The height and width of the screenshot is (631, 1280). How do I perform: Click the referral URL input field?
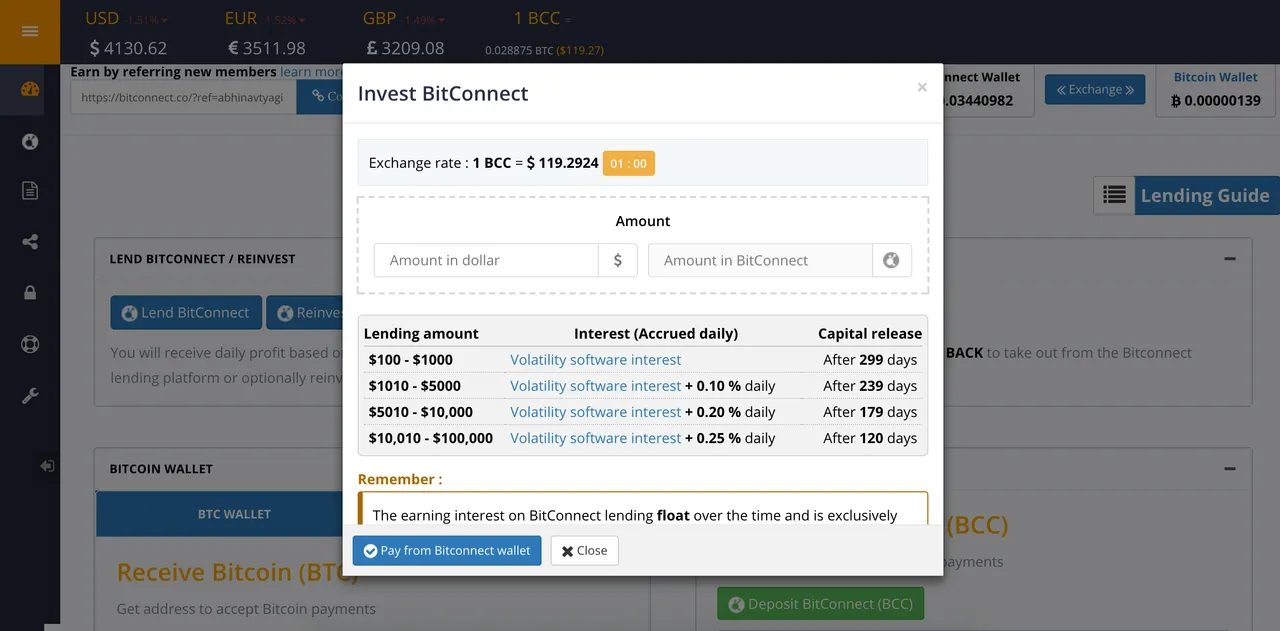[183, 97]
